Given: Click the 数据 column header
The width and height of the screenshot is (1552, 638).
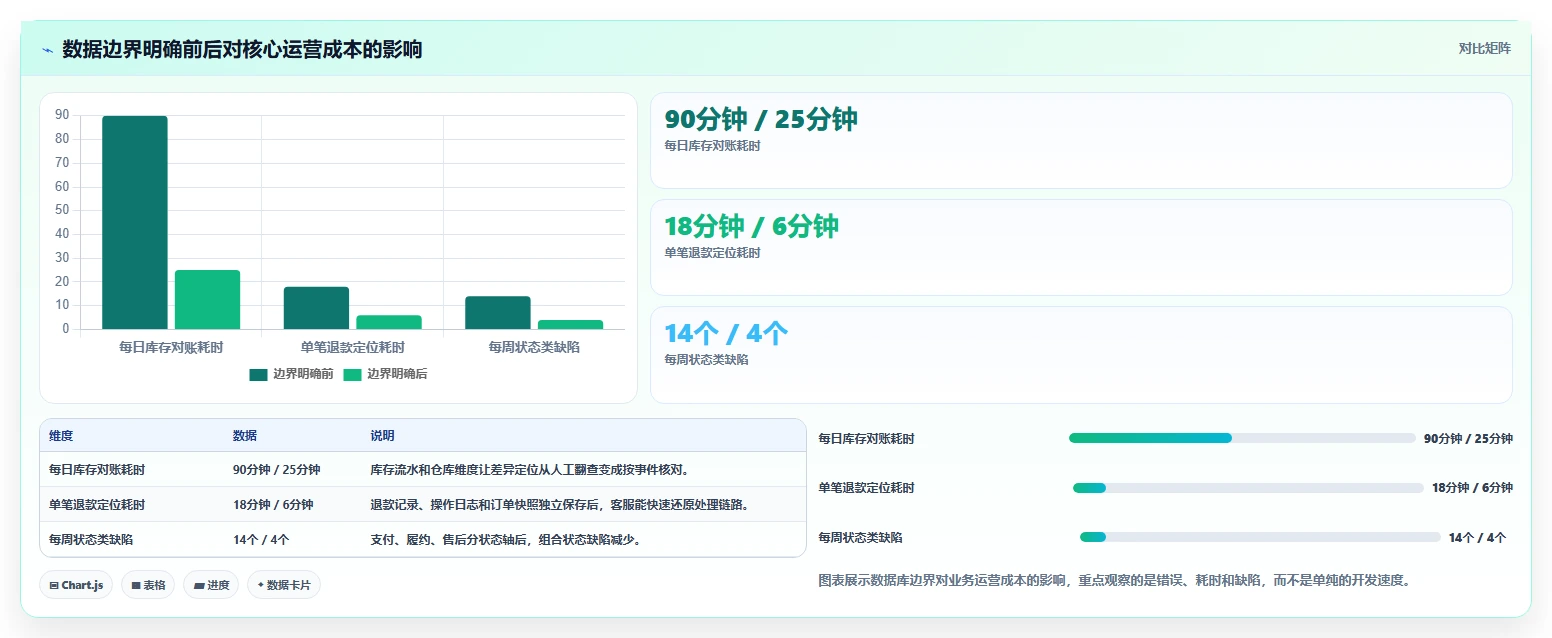Looking at the screenshot, I should [x=245, y=436].
